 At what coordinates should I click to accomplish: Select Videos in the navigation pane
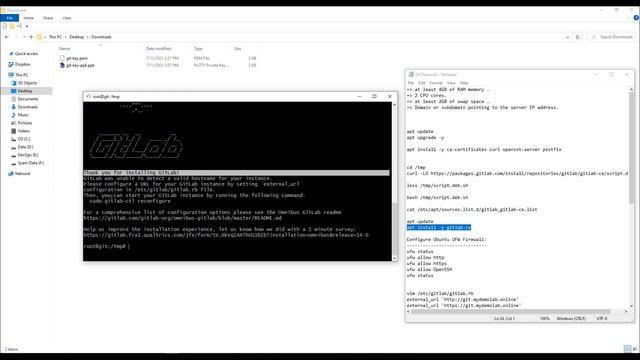coord(24,131)
